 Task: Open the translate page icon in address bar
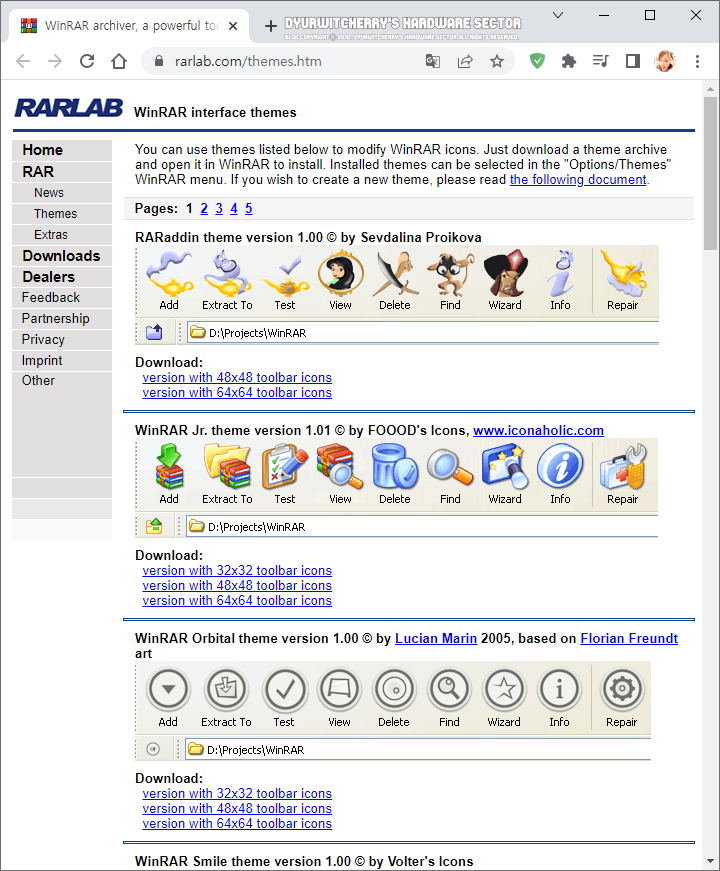[433, 61]
